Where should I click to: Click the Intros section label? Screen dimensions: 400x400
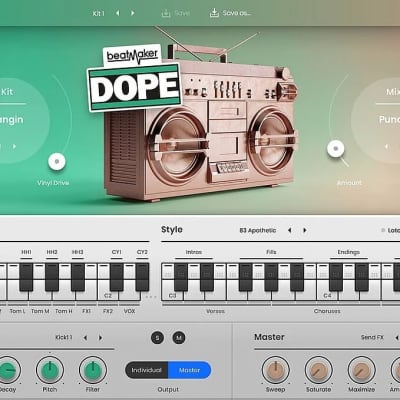tap(194, 252)
